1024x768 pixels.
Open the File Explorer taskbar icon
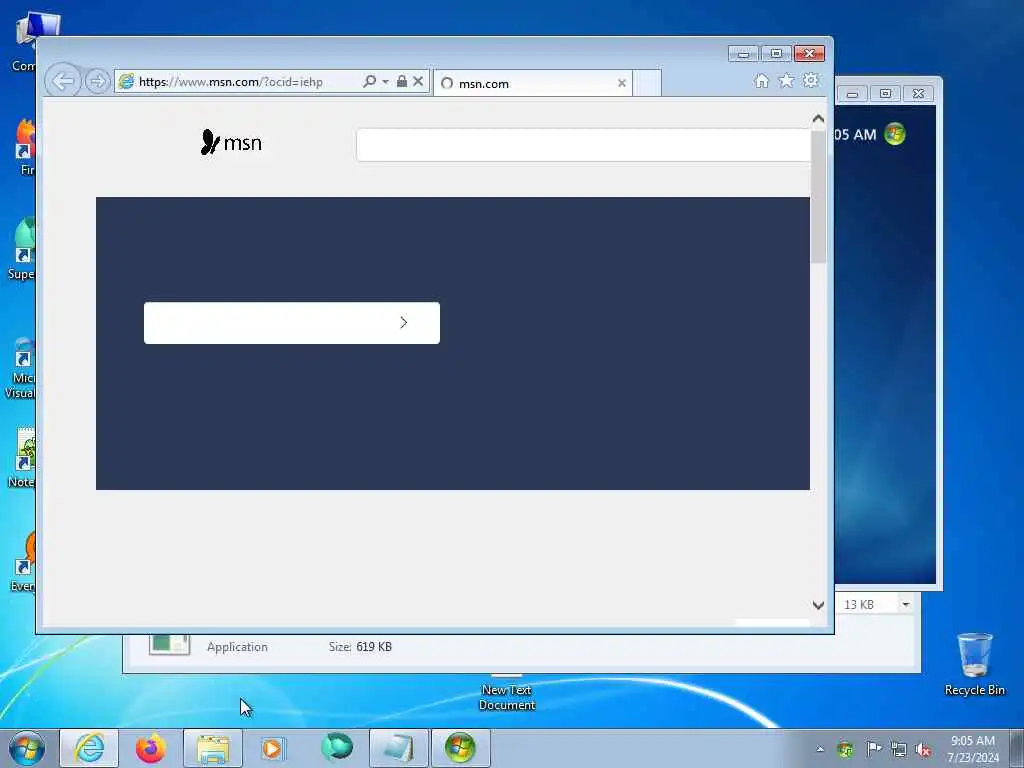pos(213,748)
